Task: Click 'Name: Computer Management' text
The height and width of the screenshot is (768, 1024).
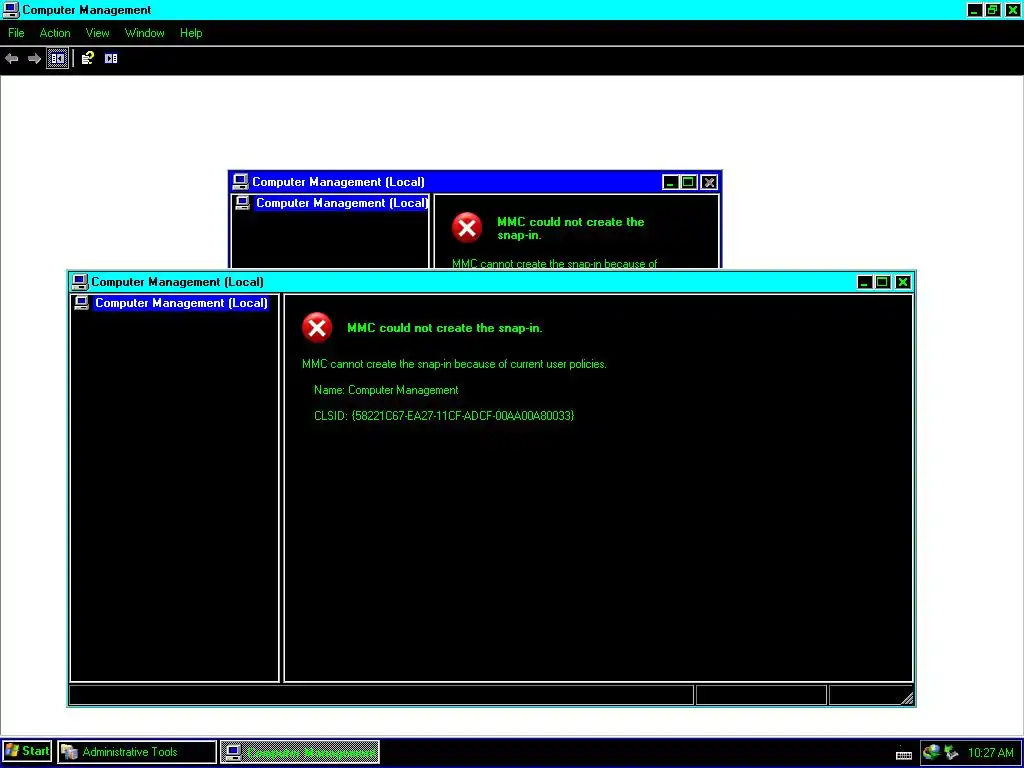Action: coord(386,390)
